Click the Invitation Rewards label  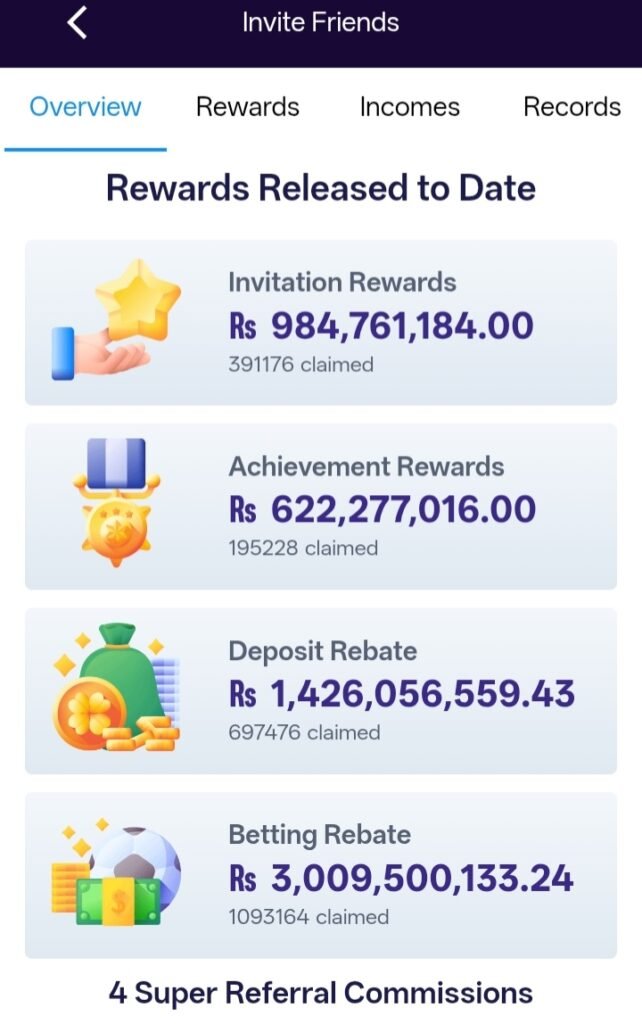click(342, 282)
